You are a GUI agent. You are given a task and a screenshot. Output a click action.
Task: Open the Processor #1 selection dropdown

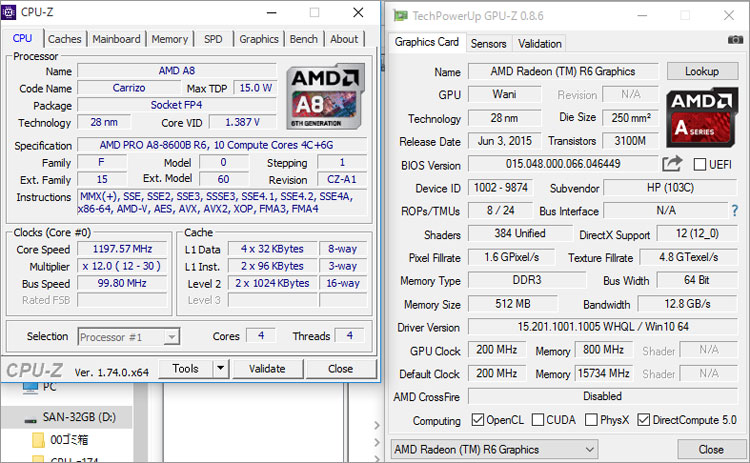coord(129,337)
